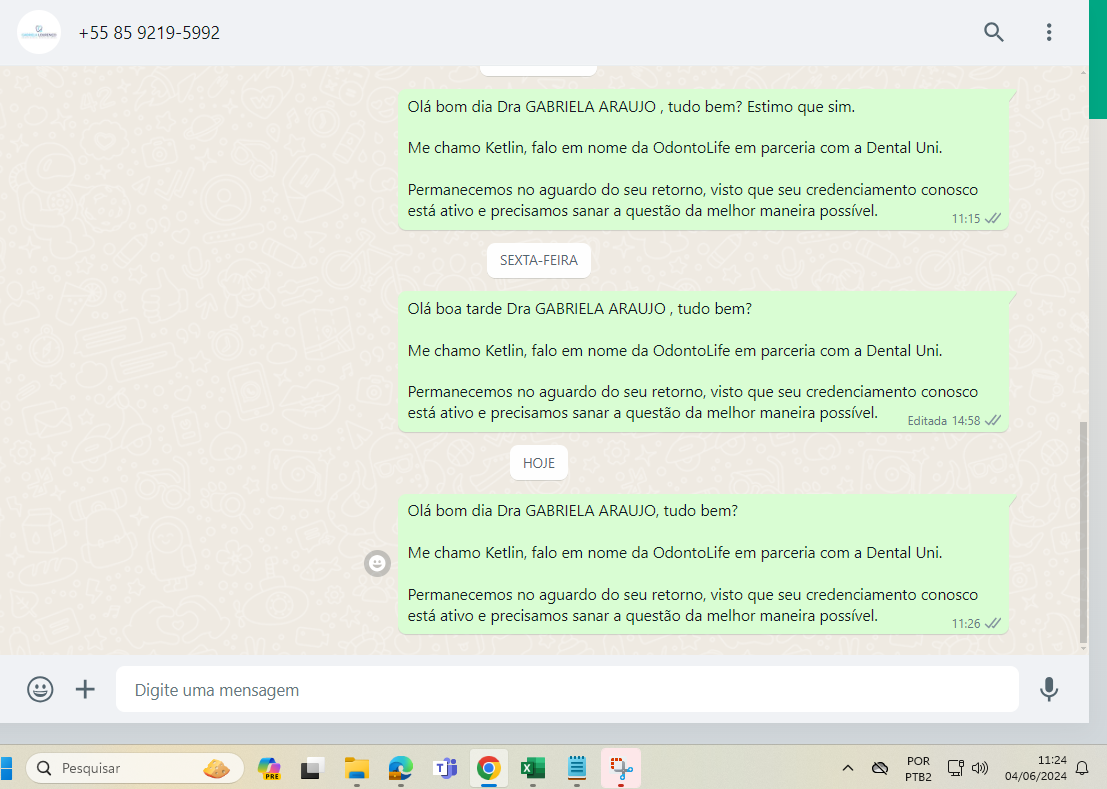Screen dimensions: 1107x789
Task: Start a voice message with microphone
Action: tap(1049, 689)
